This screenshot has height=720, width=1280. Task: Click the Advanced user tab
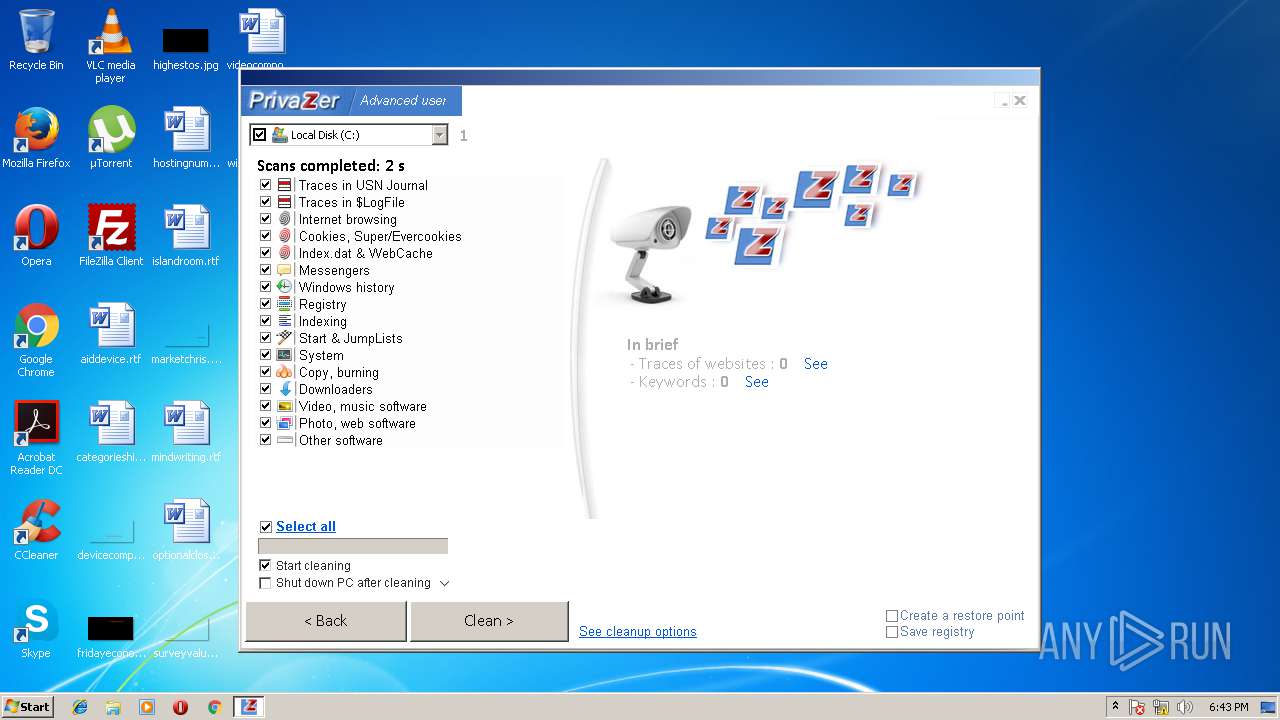coord(403,100)
